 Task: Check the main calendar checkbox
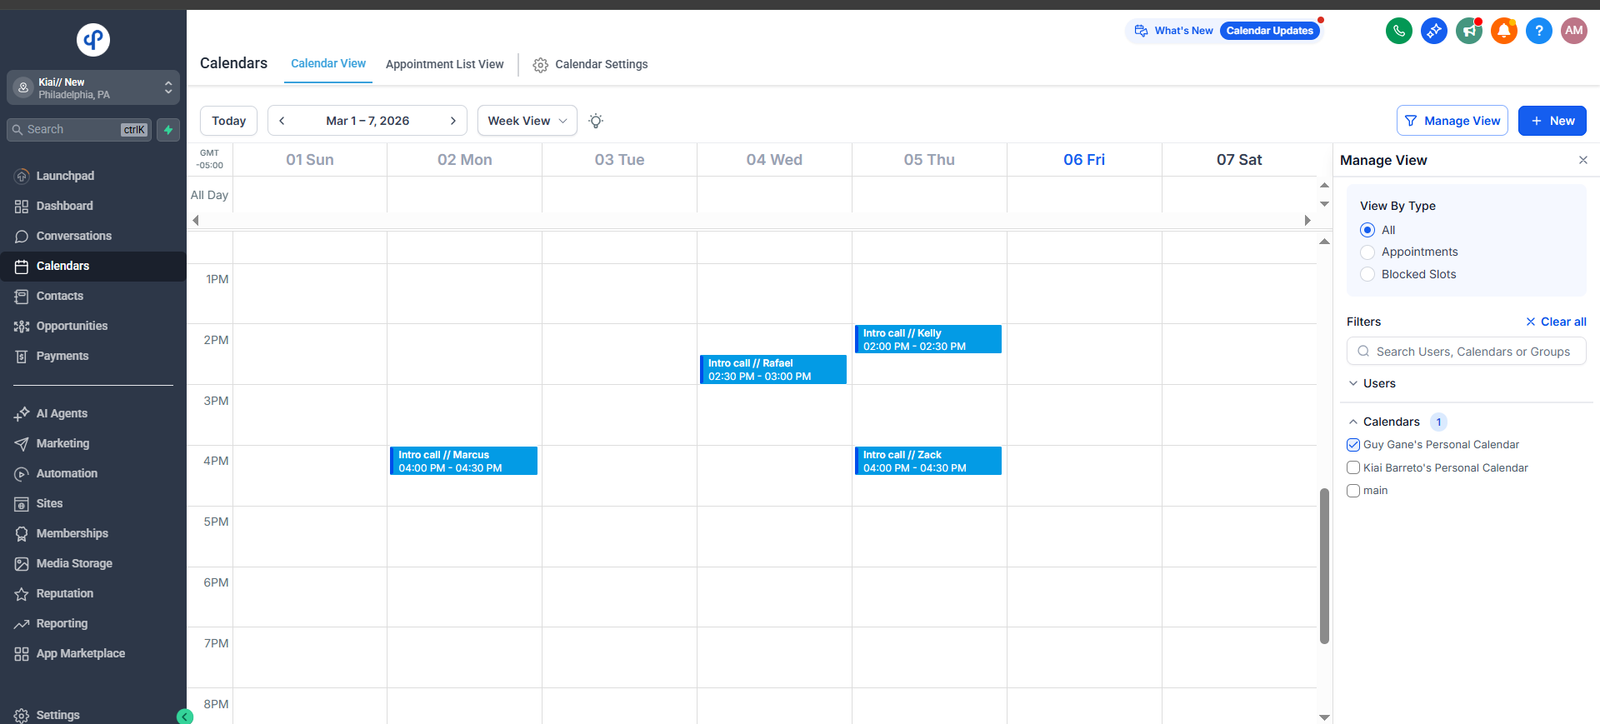(1353, 491)
